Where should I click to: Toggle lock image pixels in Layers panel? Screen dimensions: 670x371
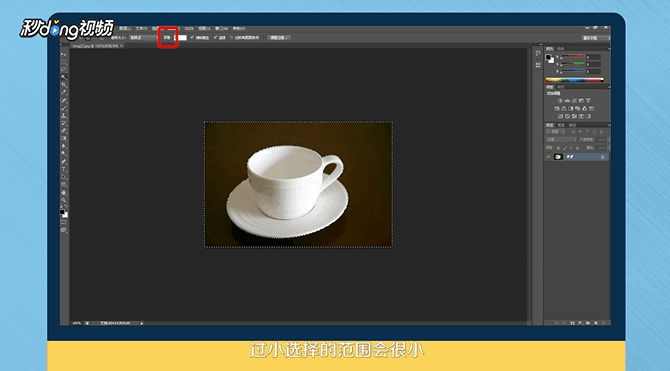[565, 148]
